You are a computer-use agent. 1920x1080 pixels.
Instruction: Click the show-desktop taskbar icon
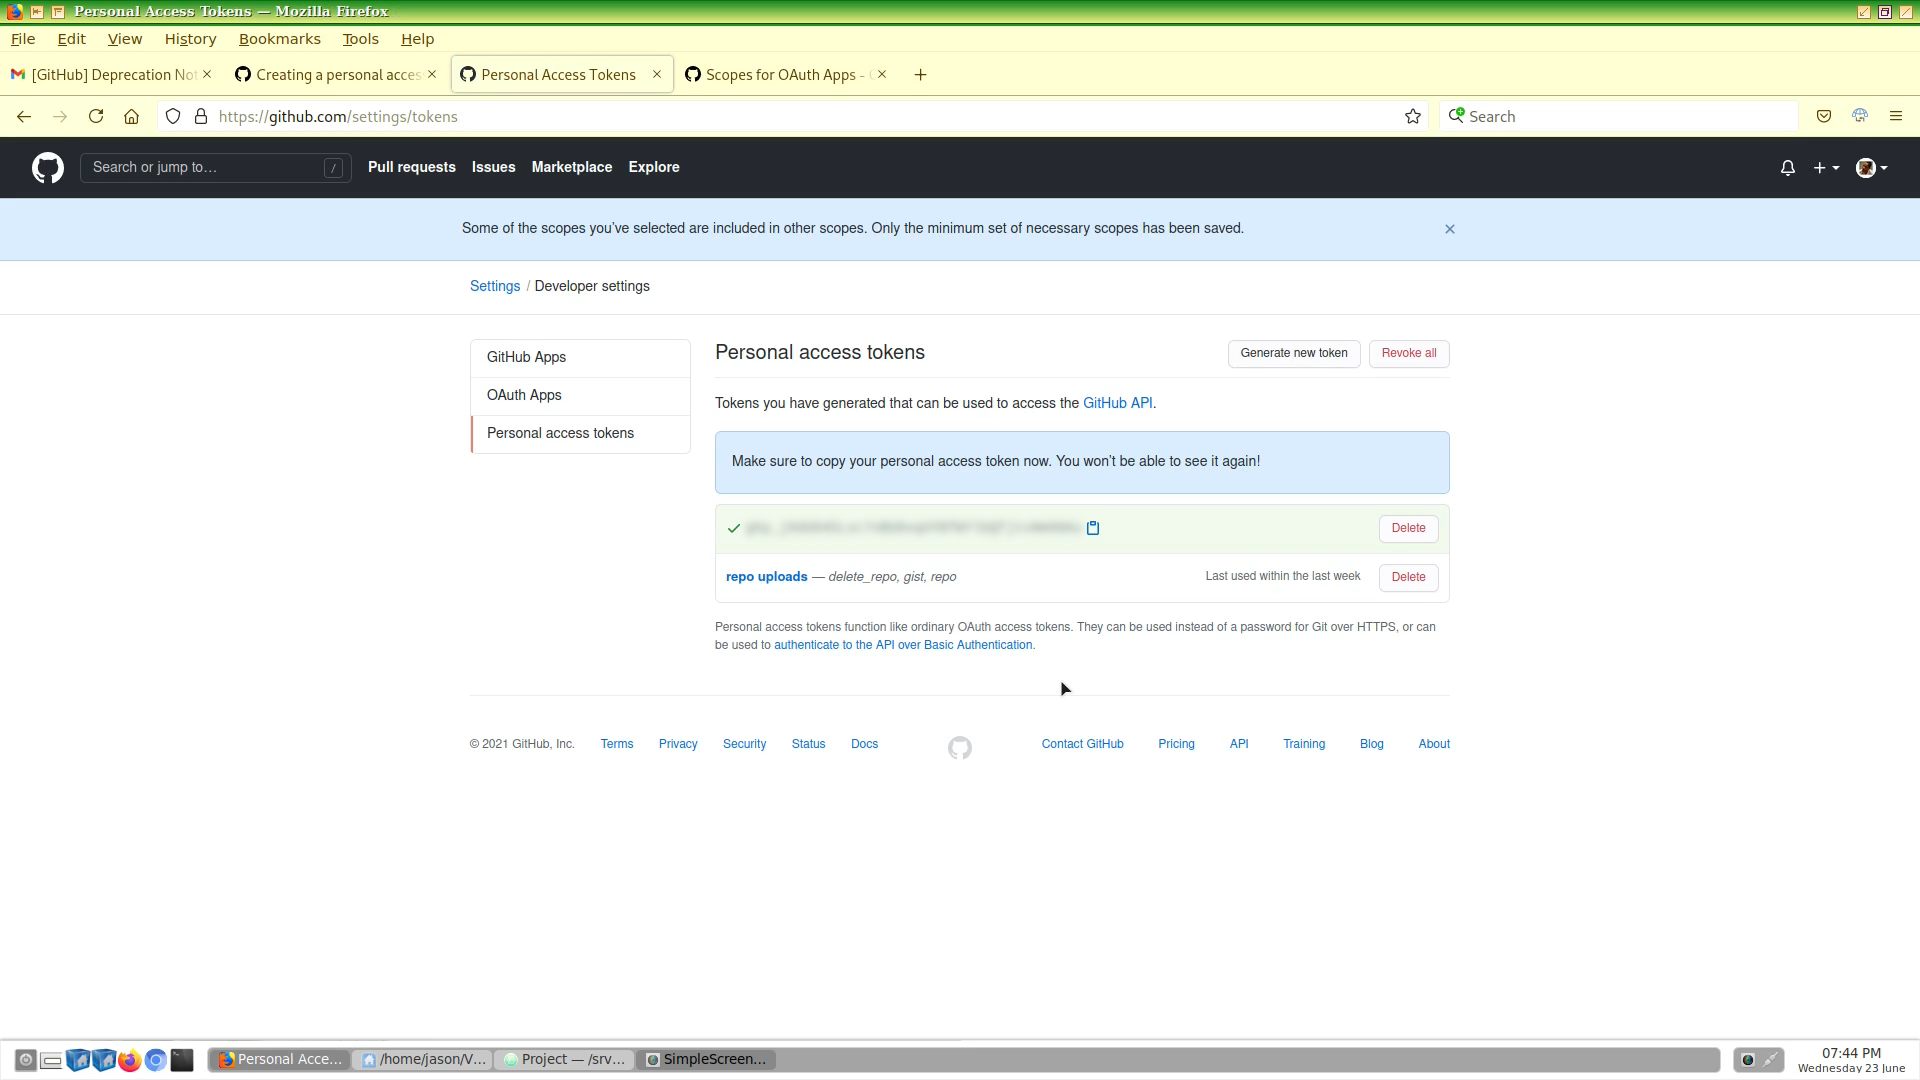click(52, 1060)
